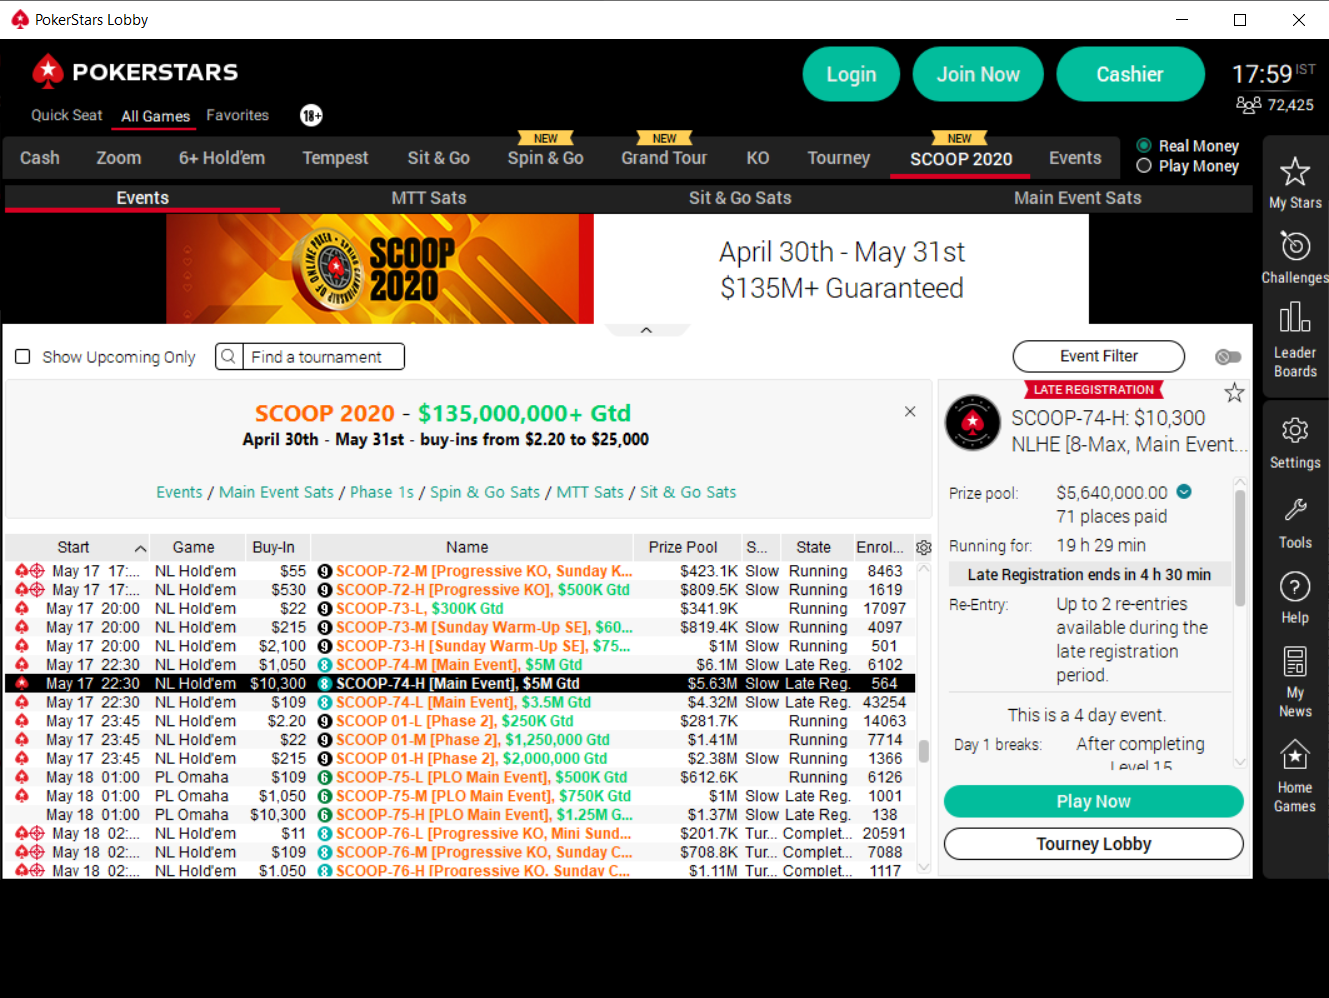Select SCOOP 01-M Phase 2 row
1329x998 pixels.
[x=460, y=740]
